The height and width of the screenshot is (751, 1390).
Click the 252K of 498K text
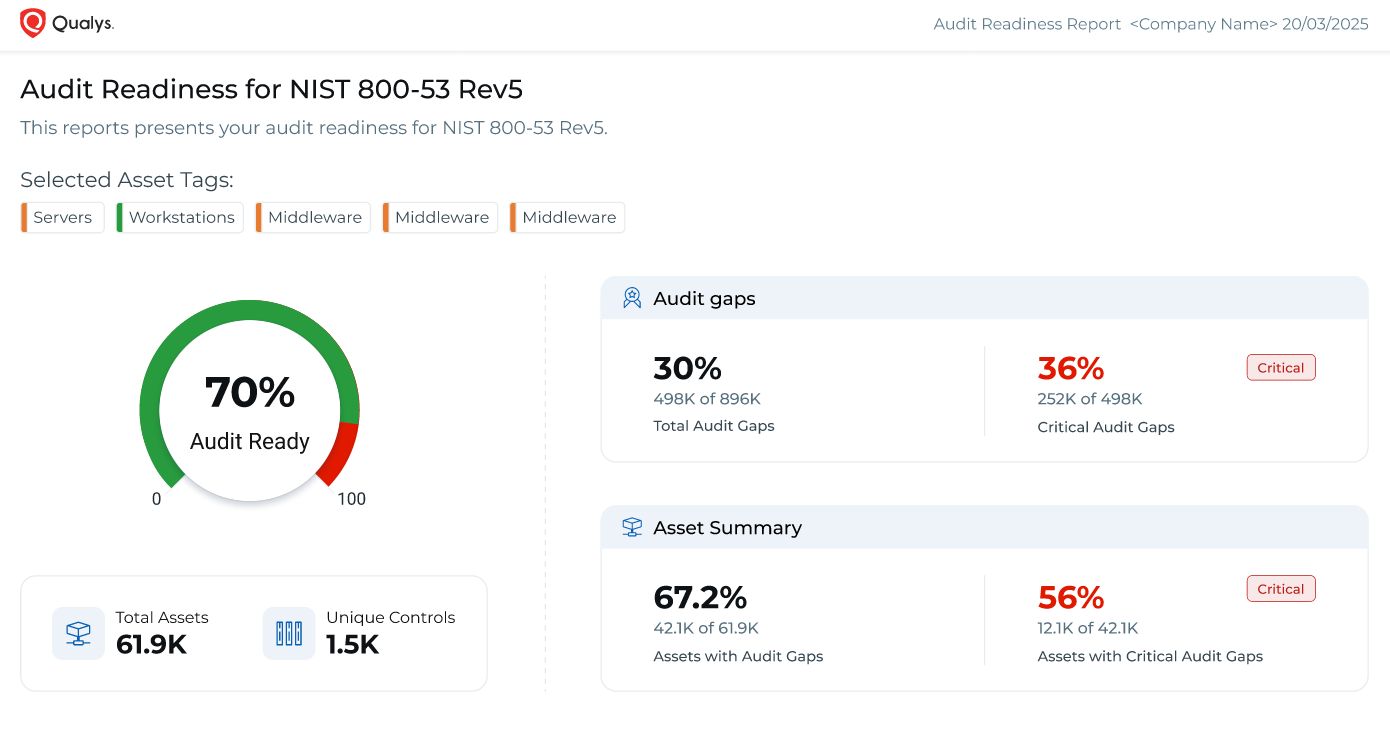click(x=1090, y=399)
